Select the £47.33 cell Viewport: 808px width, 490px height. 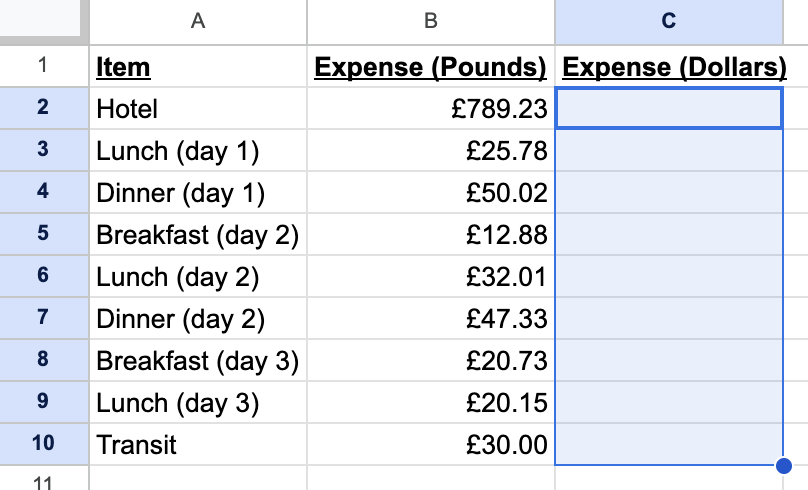(x=430, y=318)
